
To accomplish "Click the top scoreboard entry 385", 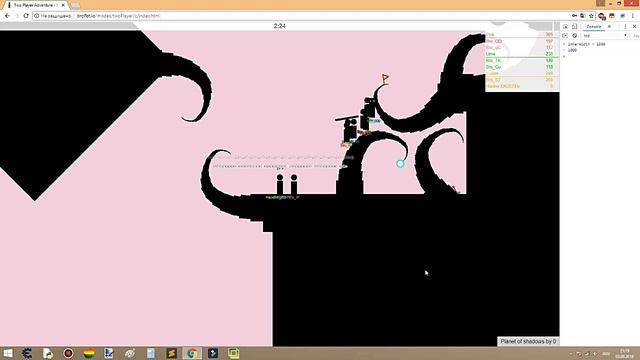I will click(x=520, y=35).
